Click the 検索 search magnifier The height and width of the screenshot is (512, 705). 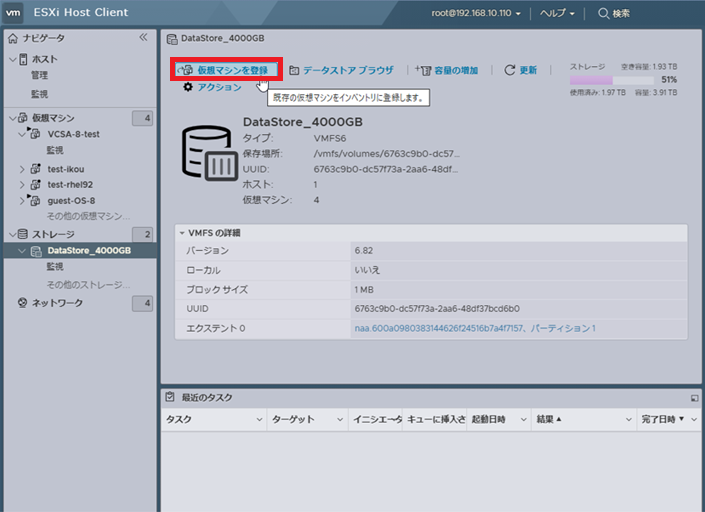click(x=604, y=14)
